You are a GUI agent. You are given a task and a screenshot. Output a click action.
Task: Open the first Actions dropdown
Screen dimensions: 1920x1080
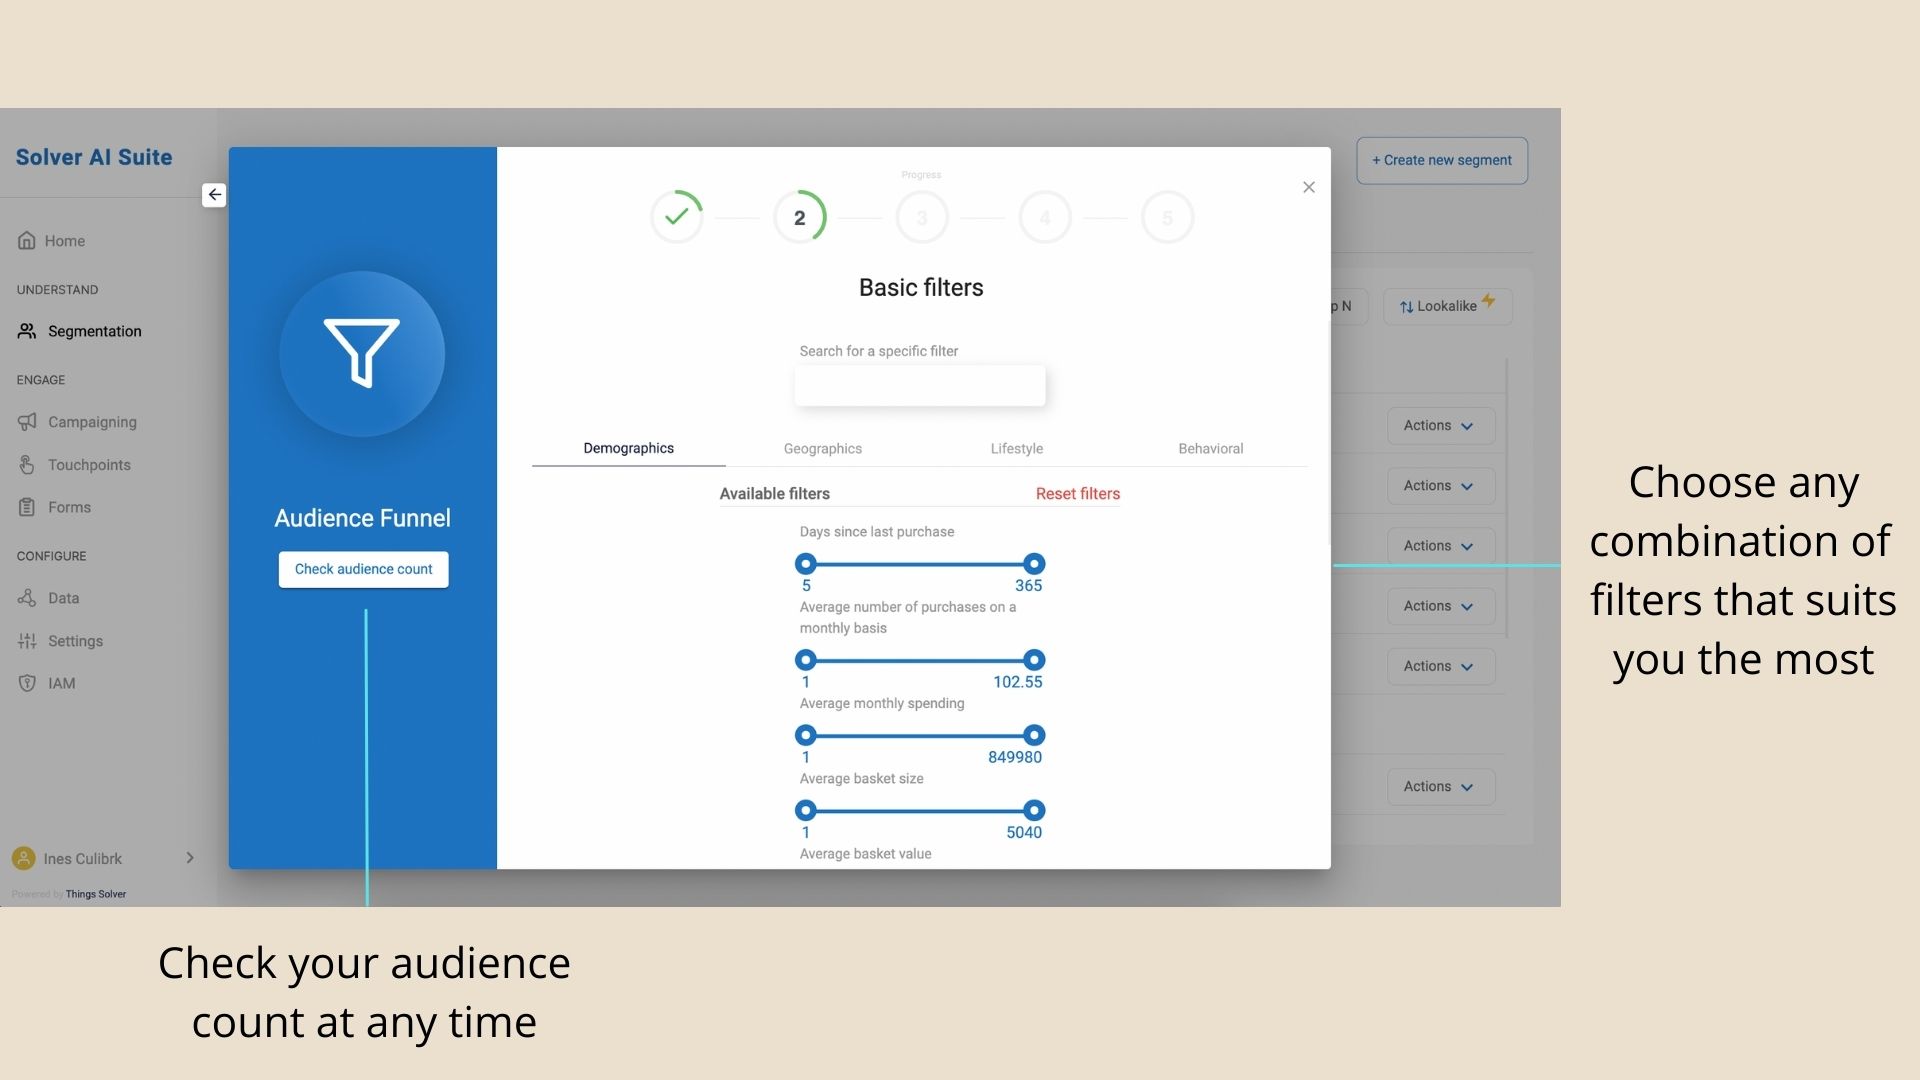pyautogui.click(x=1441, y=426)
